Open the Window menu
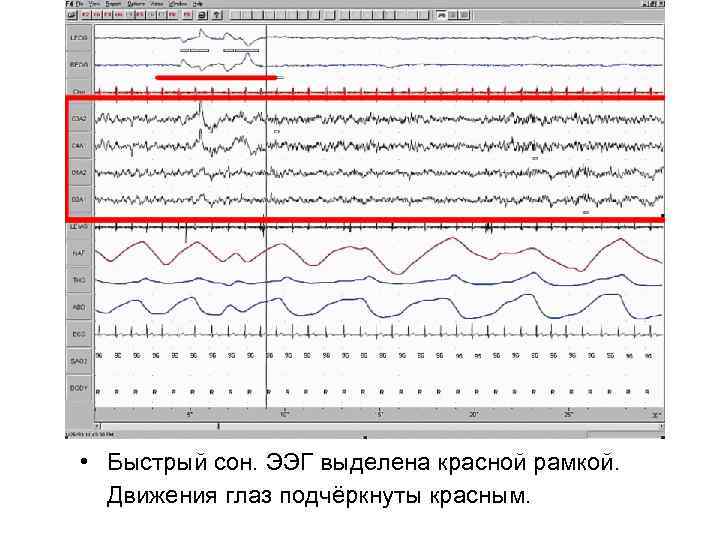This screenshot has height=540, width=720. coord(178,4)
